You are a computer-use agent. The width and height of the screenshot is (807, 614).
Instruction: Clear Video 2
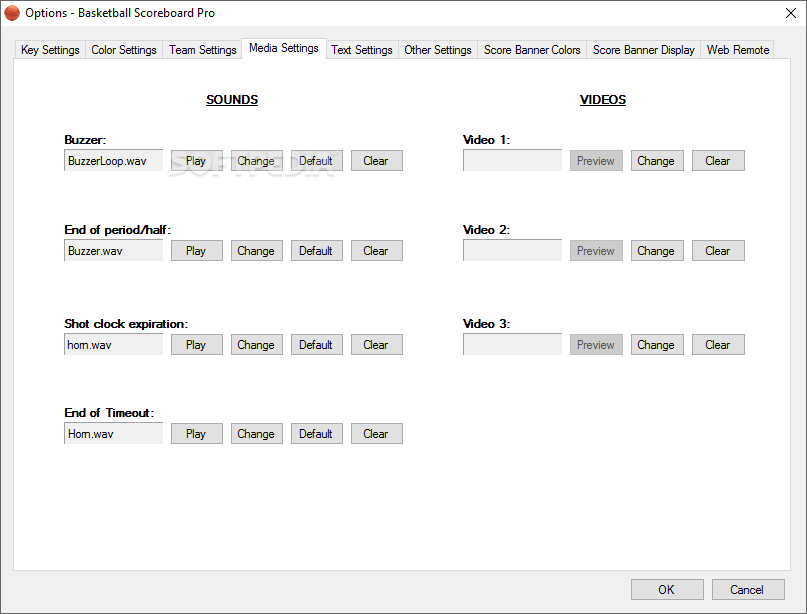(718, 251)
